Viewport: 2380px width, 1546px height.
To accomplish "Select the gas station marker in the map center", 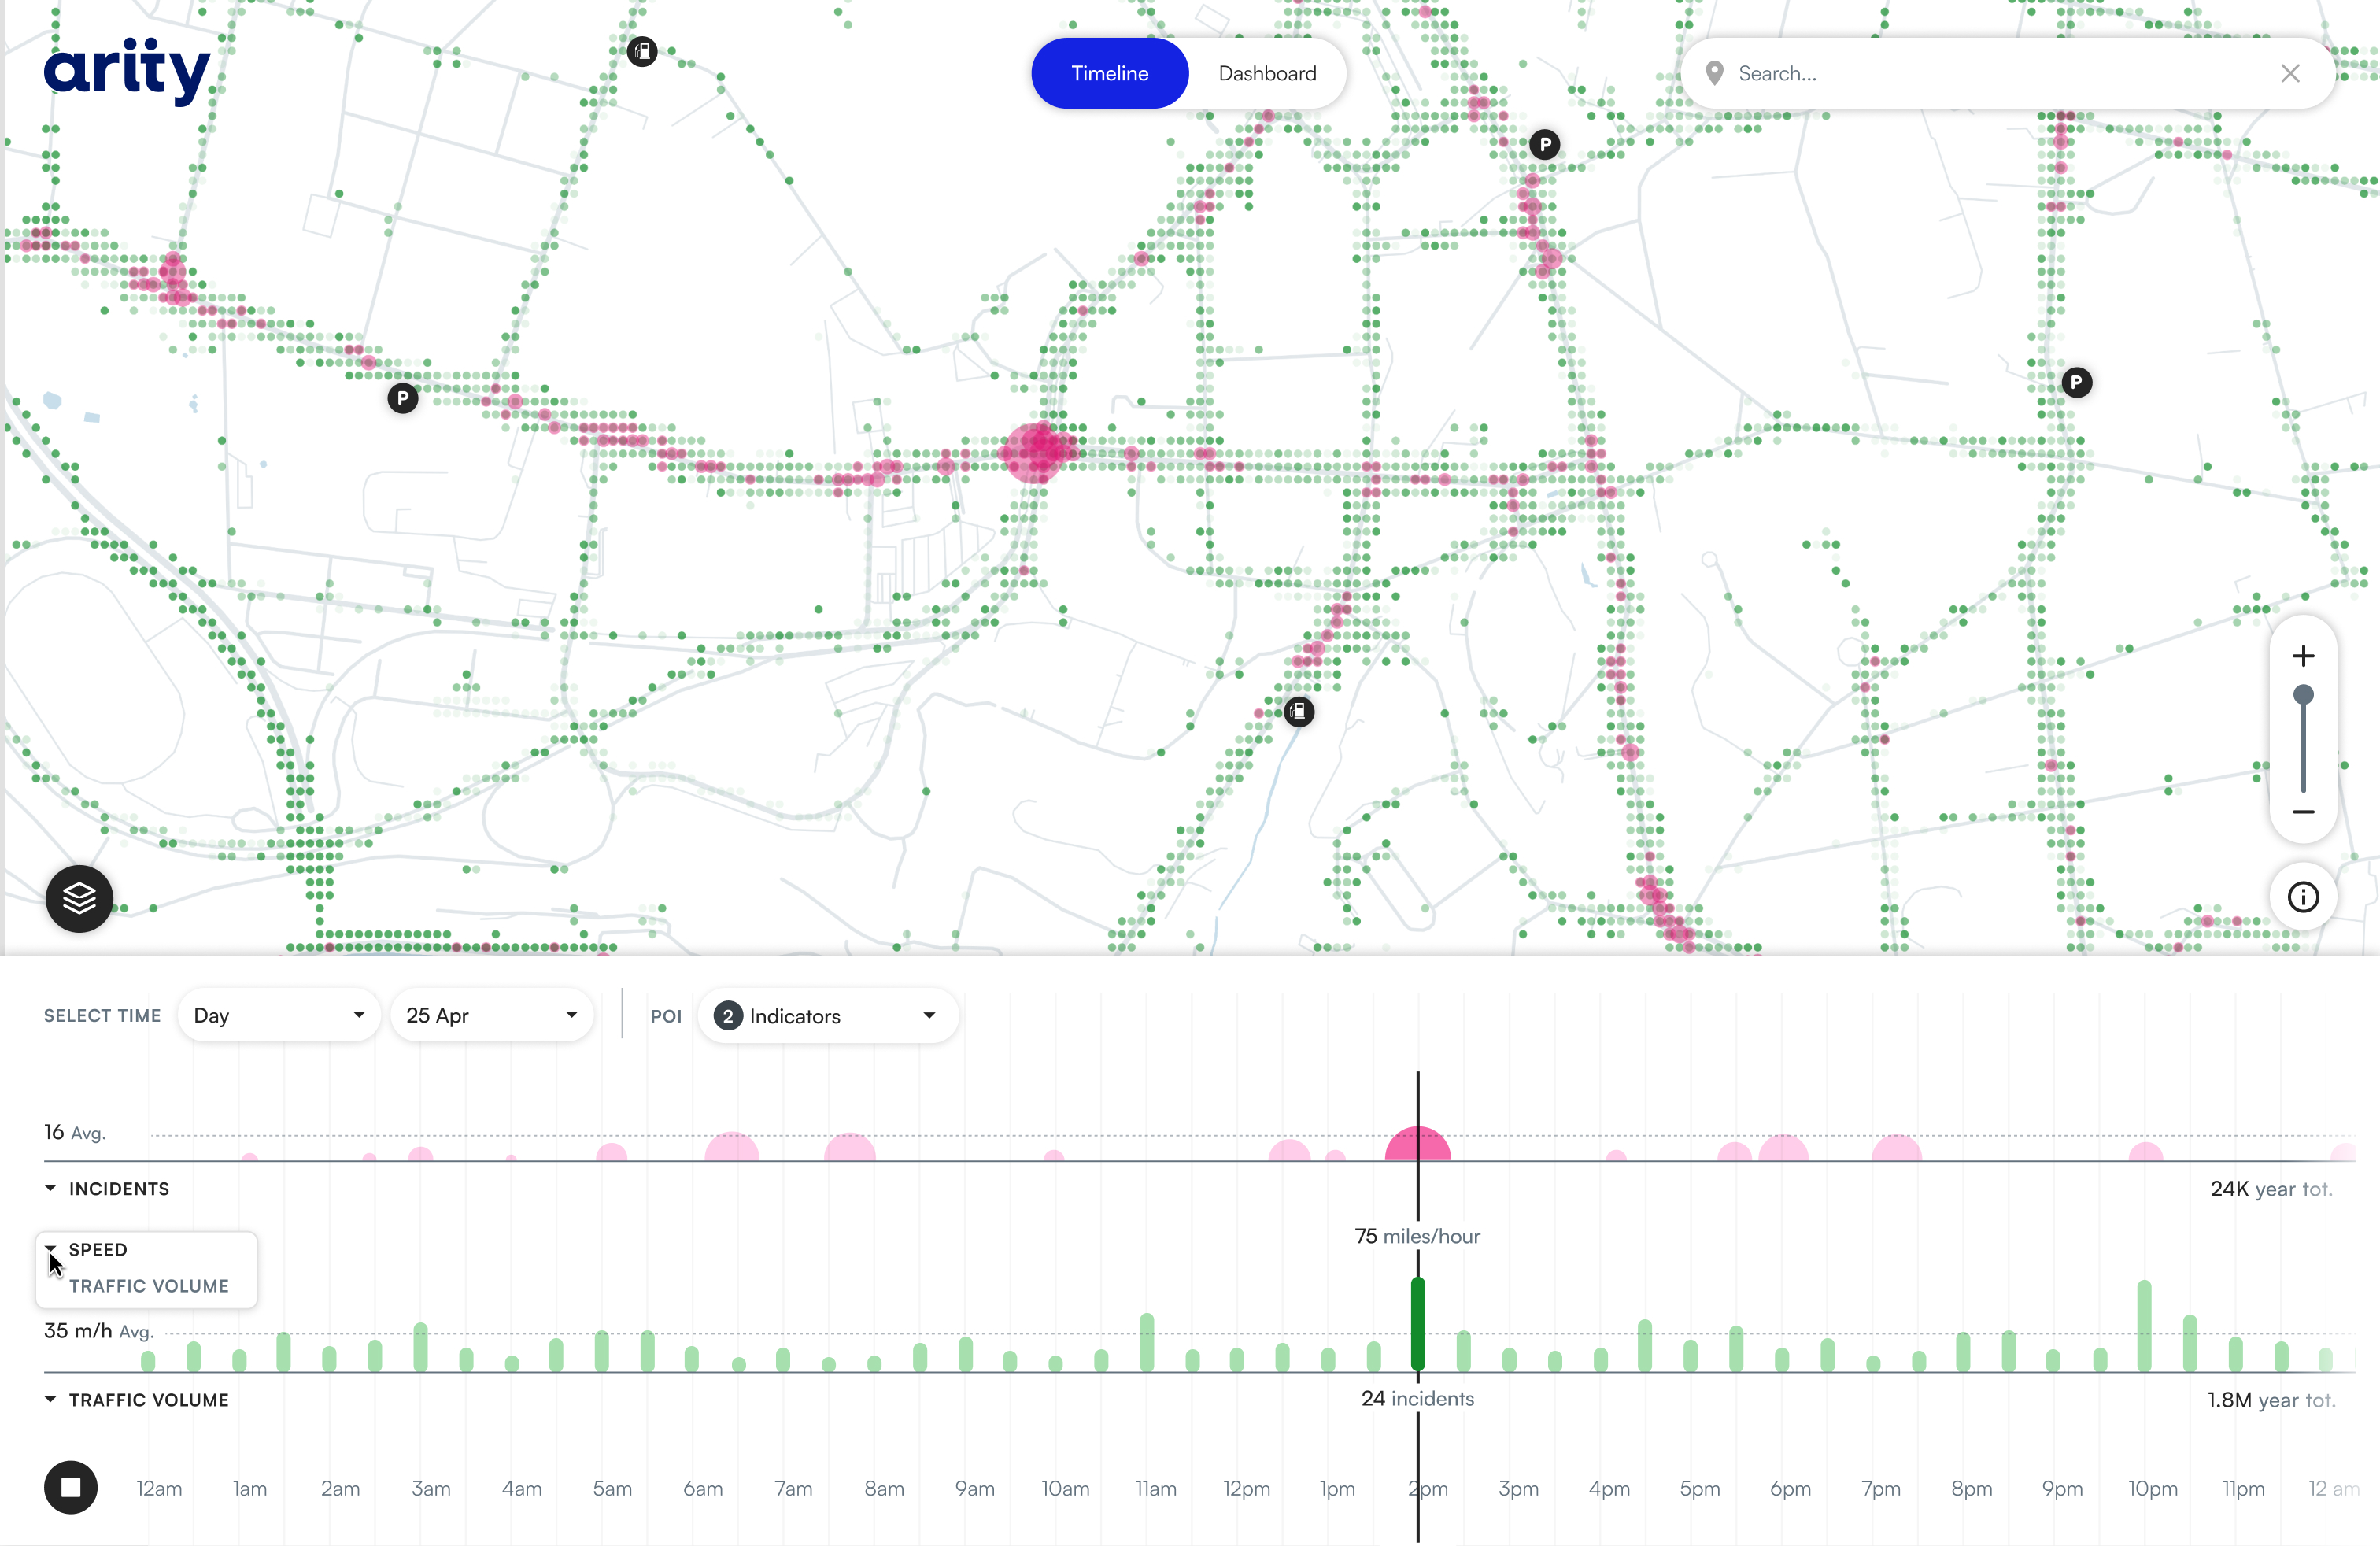I will point(1297,711).
